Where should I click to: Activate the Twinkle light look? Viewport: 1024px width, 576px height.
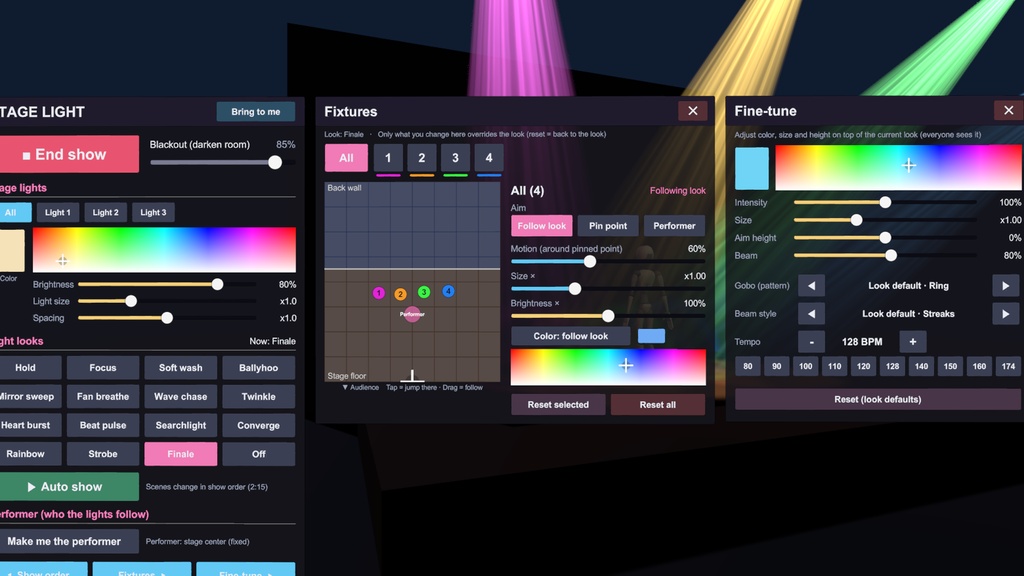(x=259, y=396)
